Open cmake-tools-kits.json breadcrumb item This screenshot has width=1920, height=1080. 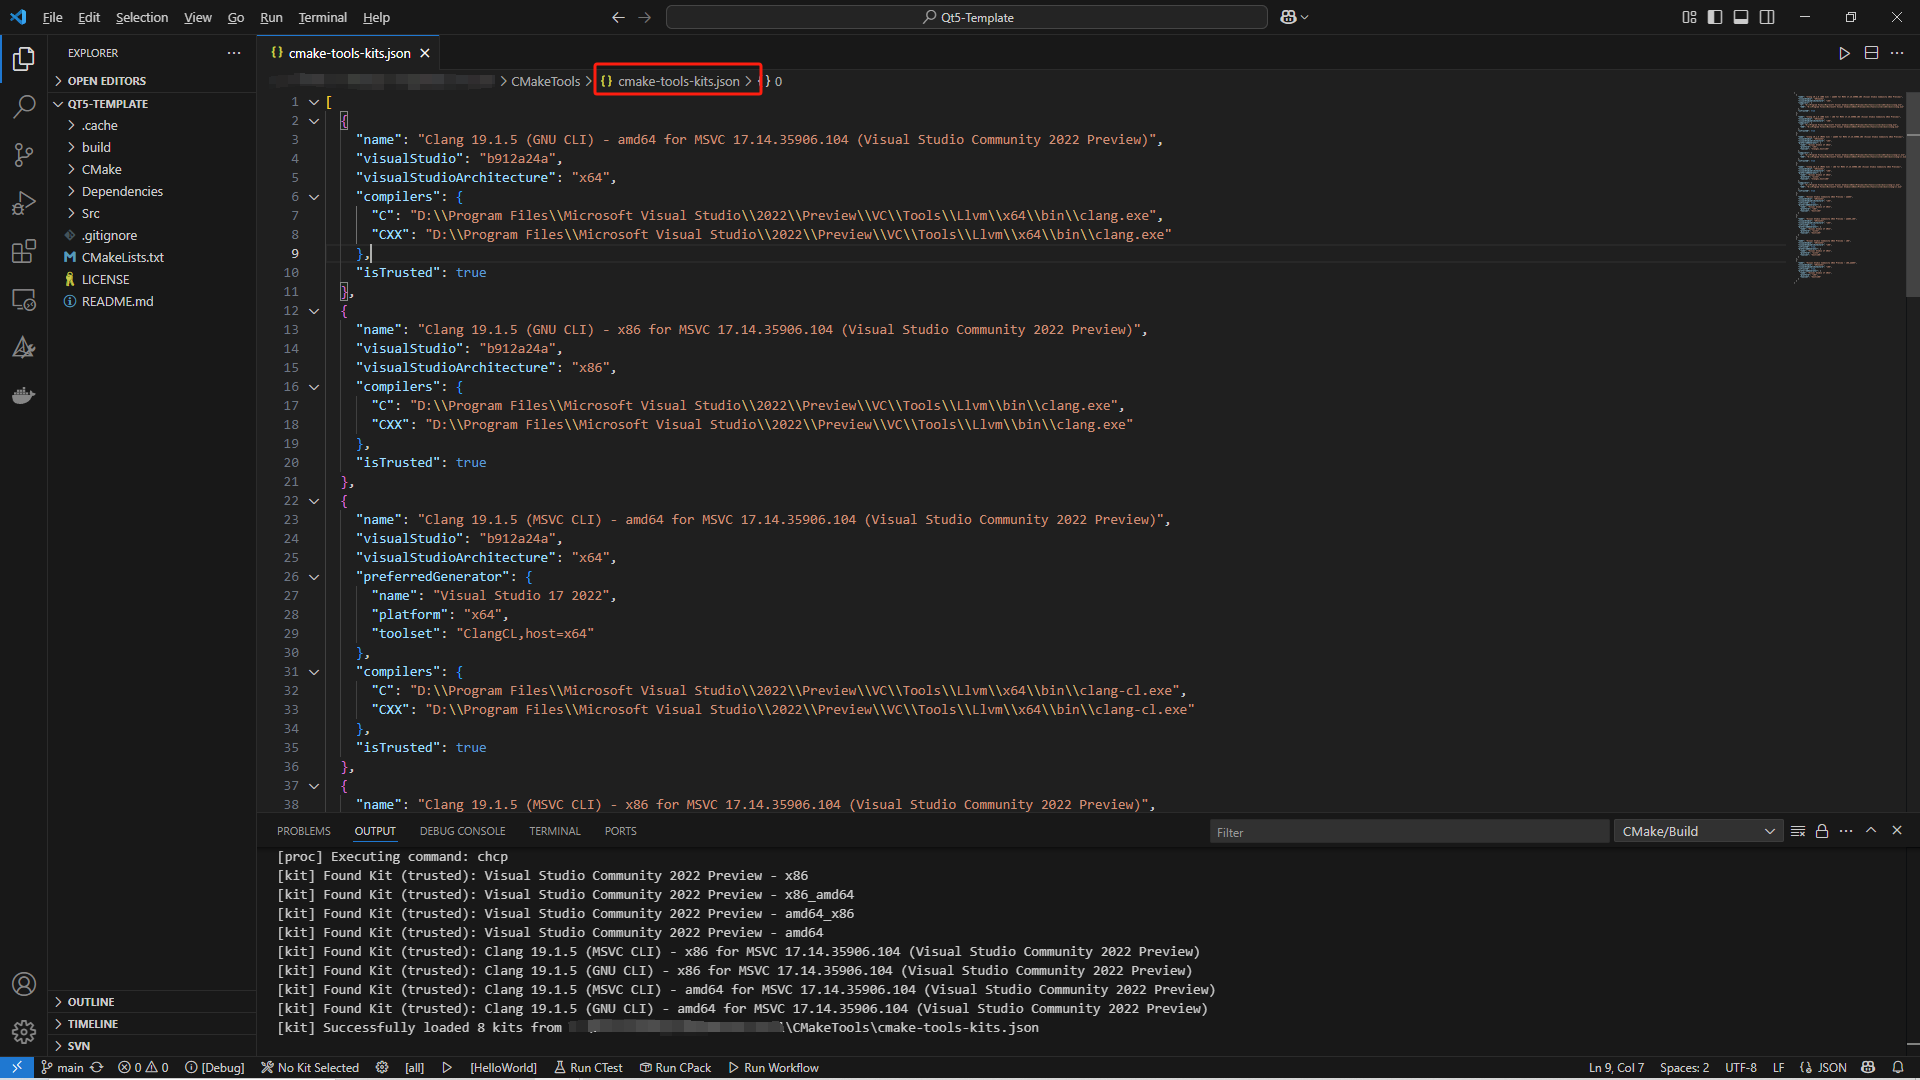(x=677, y=81)
